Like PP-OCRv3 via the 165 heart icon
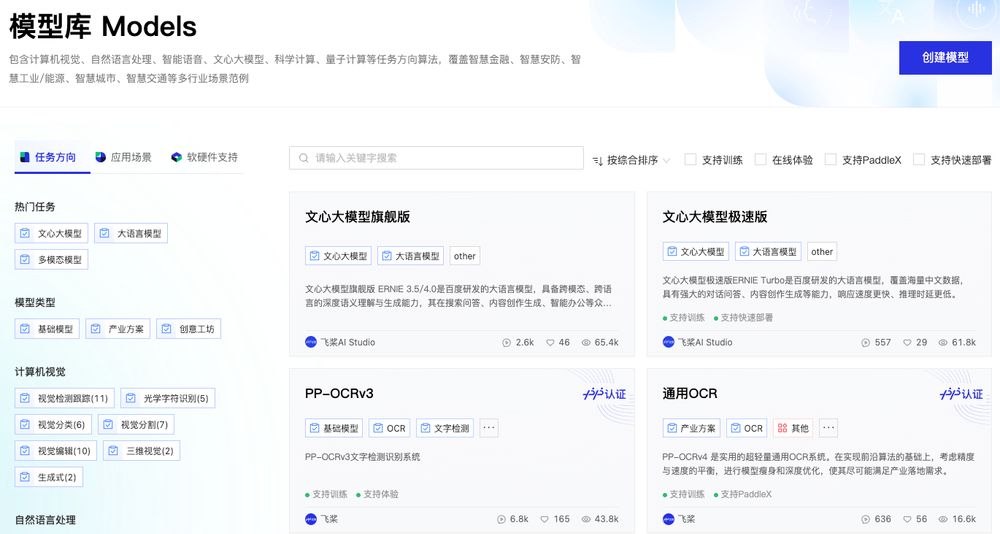This screenshot has width=1000, height=534. [x=545, y=519]
